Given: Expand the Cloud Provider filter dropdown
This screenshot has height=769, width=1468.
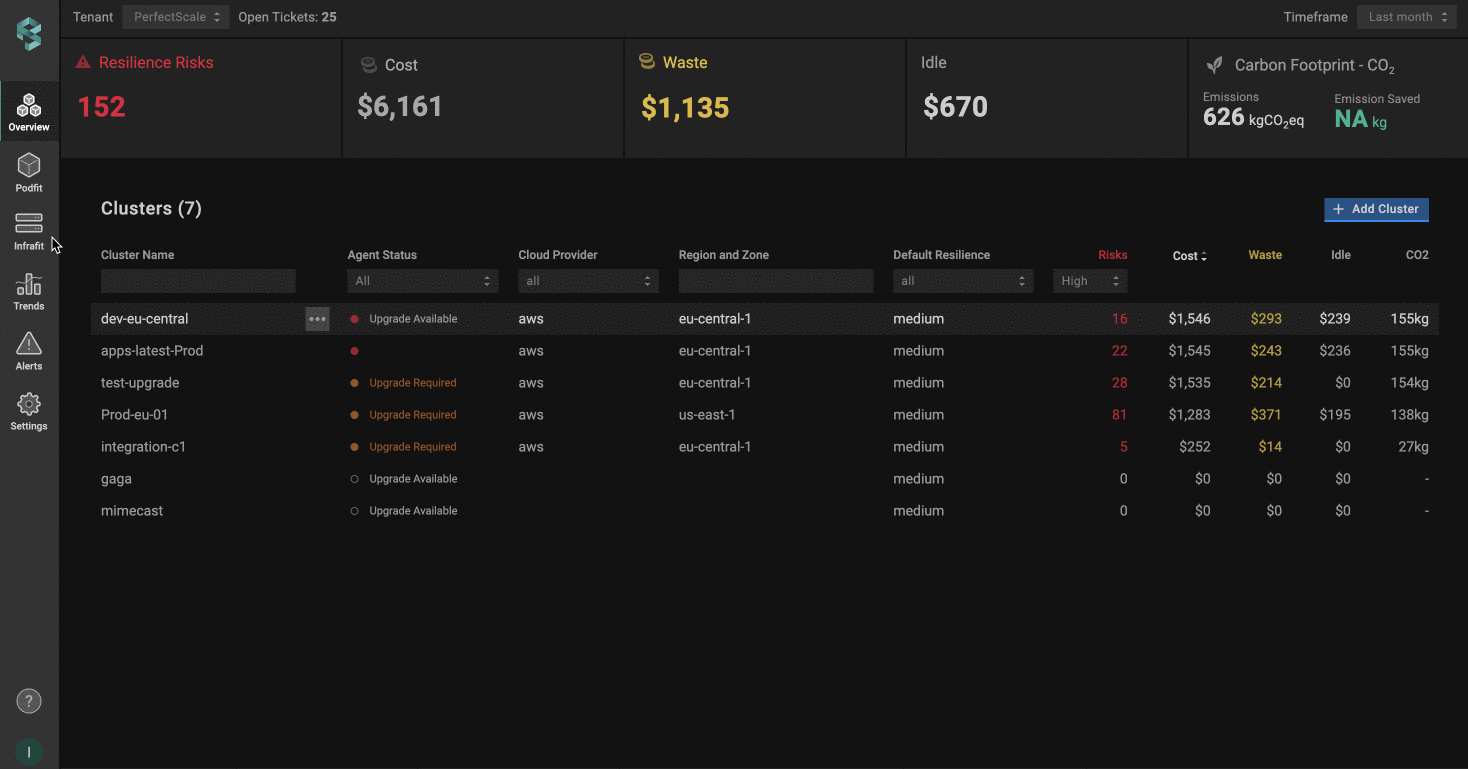Looking at the screenshot, I should [x=588, y=281].
